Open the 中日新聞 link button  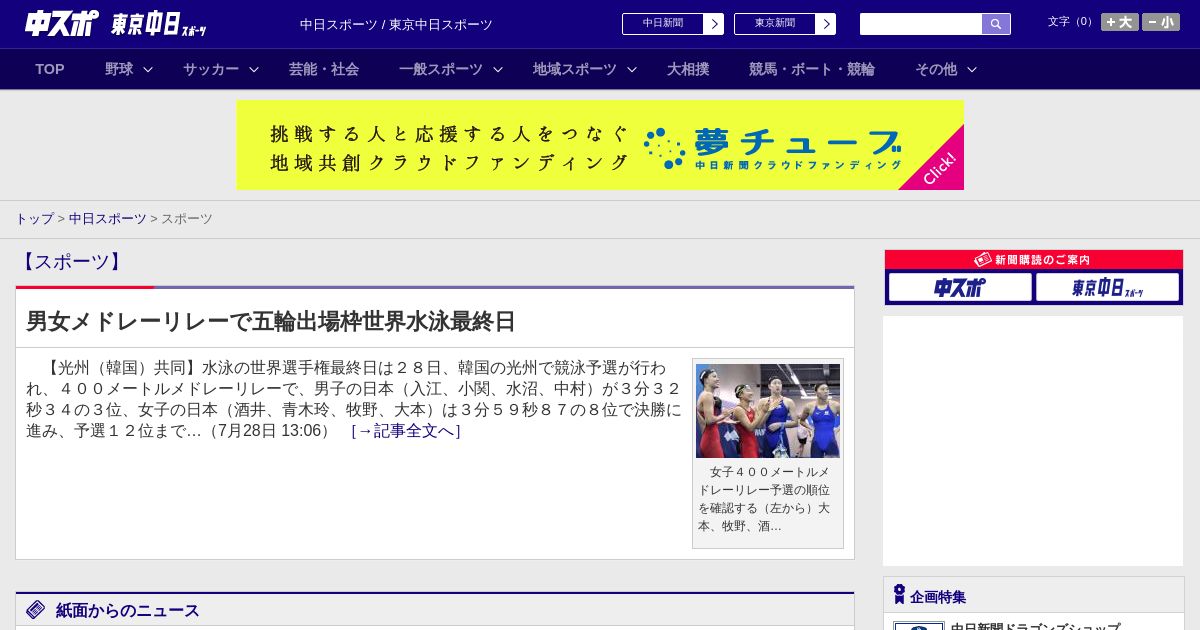click(x=663, y=24)
